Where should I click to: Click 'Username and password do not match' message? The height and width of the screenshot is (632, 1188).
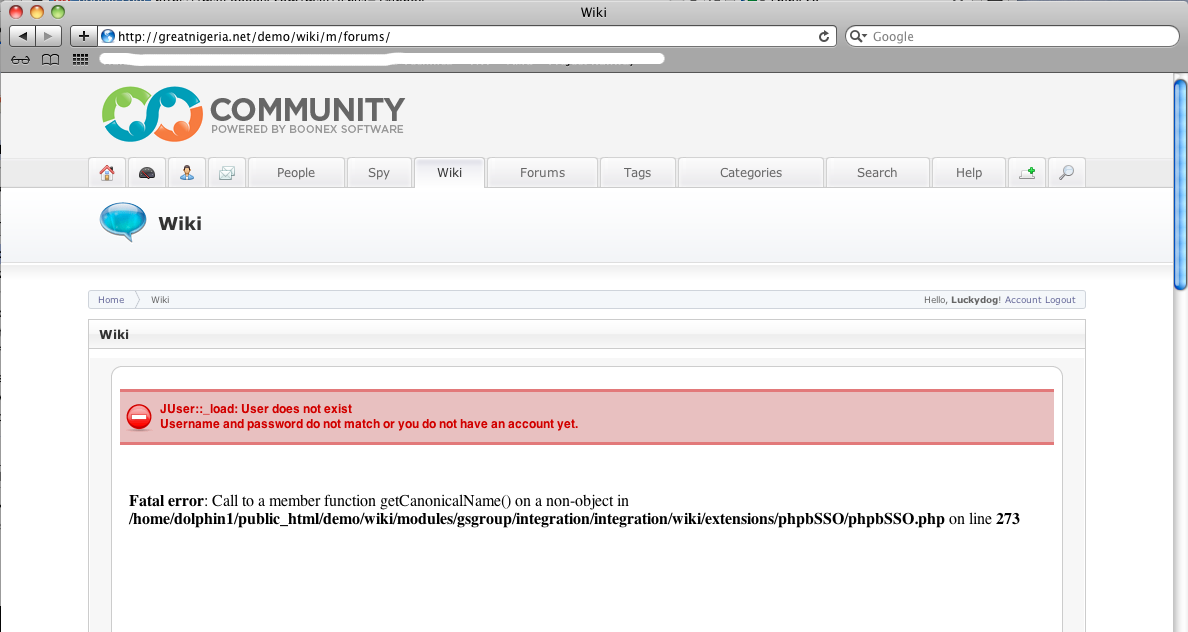click(369, 424)
